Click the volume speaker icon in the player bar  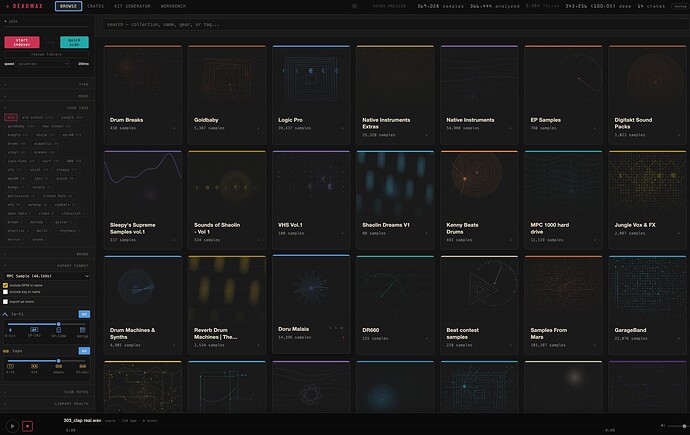(663, 425)
